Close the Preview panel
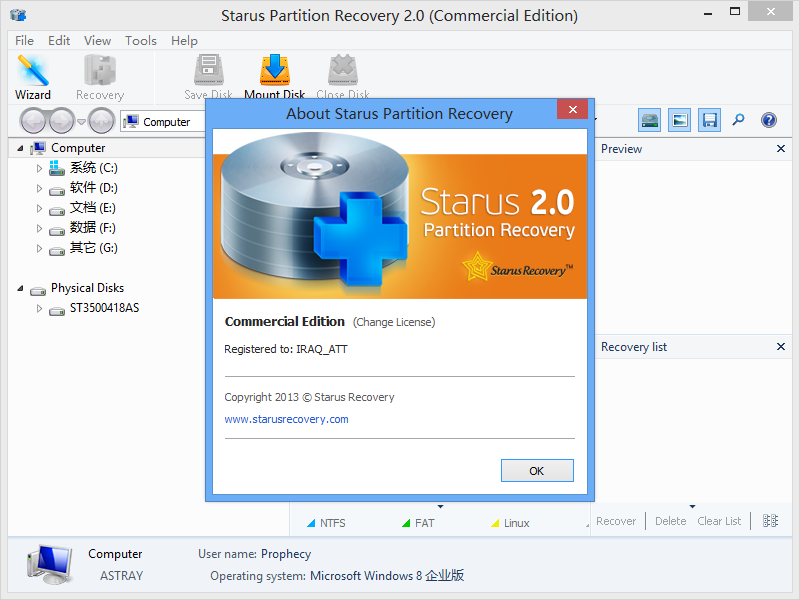The image size is (800, 600). (781, 148)
